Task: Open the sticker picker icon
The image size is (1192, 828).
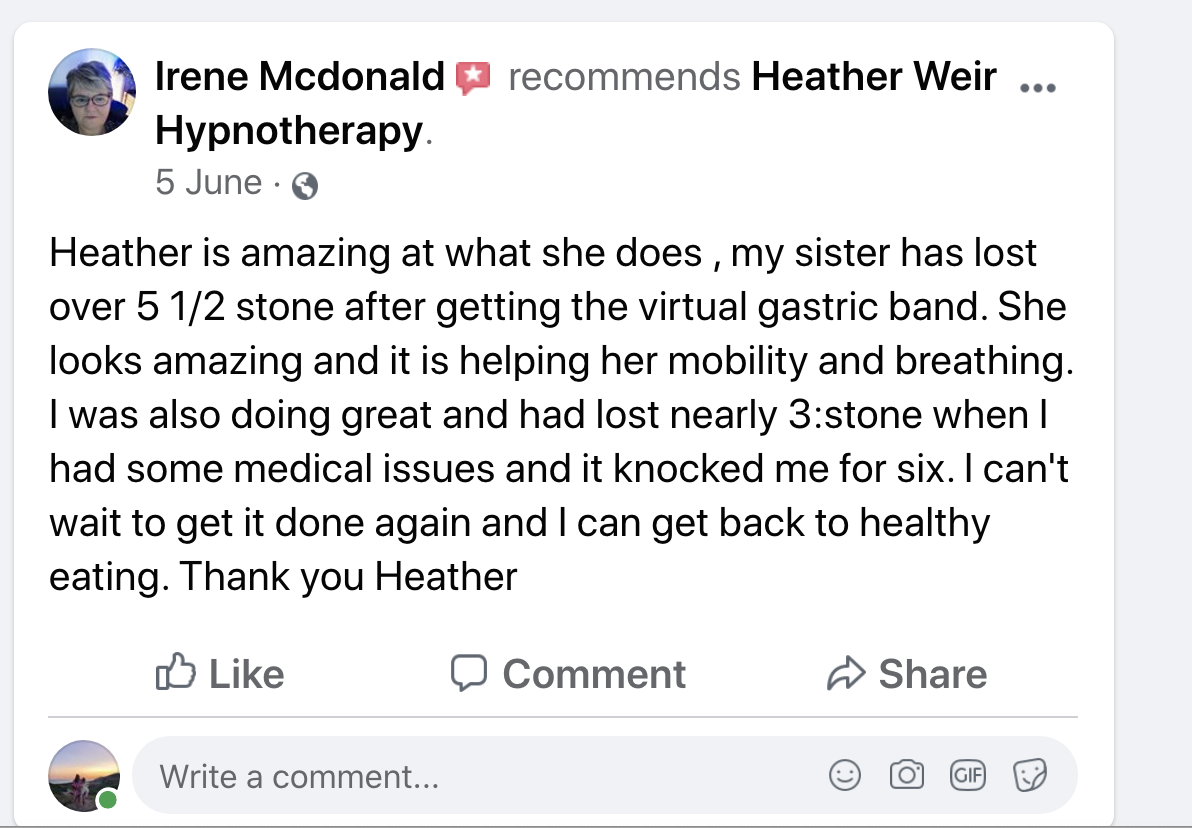Action: click(x=1029, y=775)
